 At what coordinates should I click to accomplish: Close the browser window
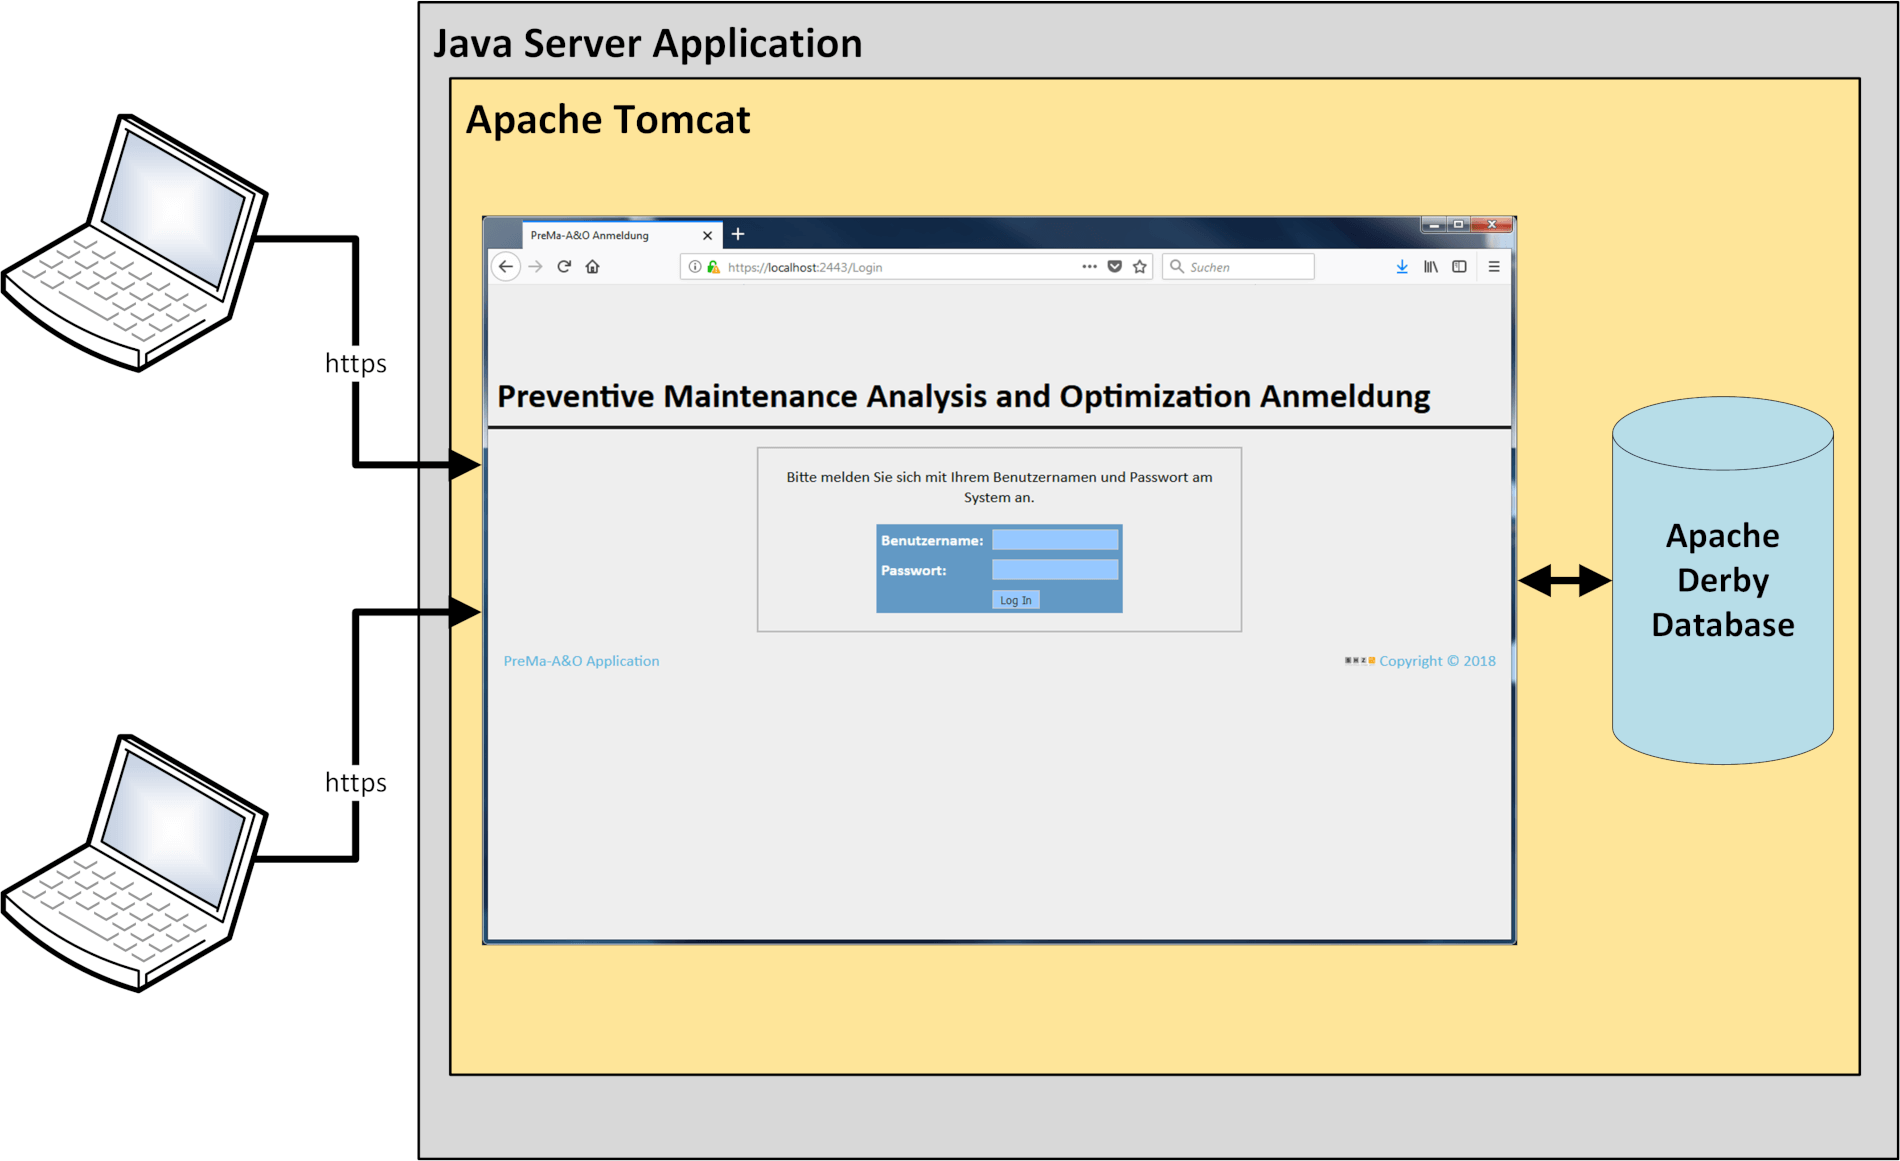point(1492,225)
